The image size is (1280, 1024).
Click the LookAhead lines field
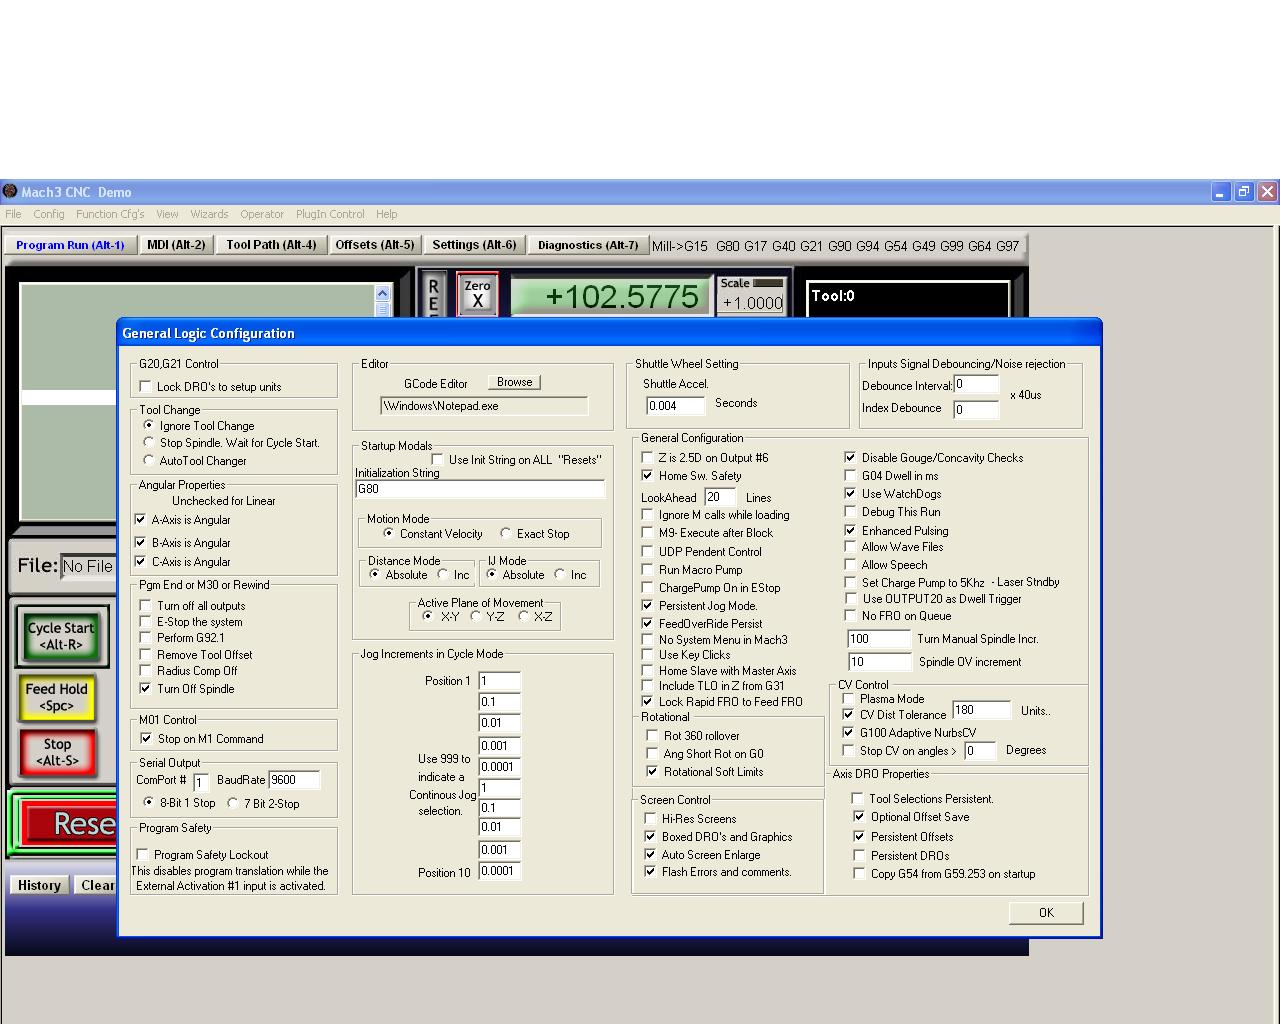click(720, 497)
